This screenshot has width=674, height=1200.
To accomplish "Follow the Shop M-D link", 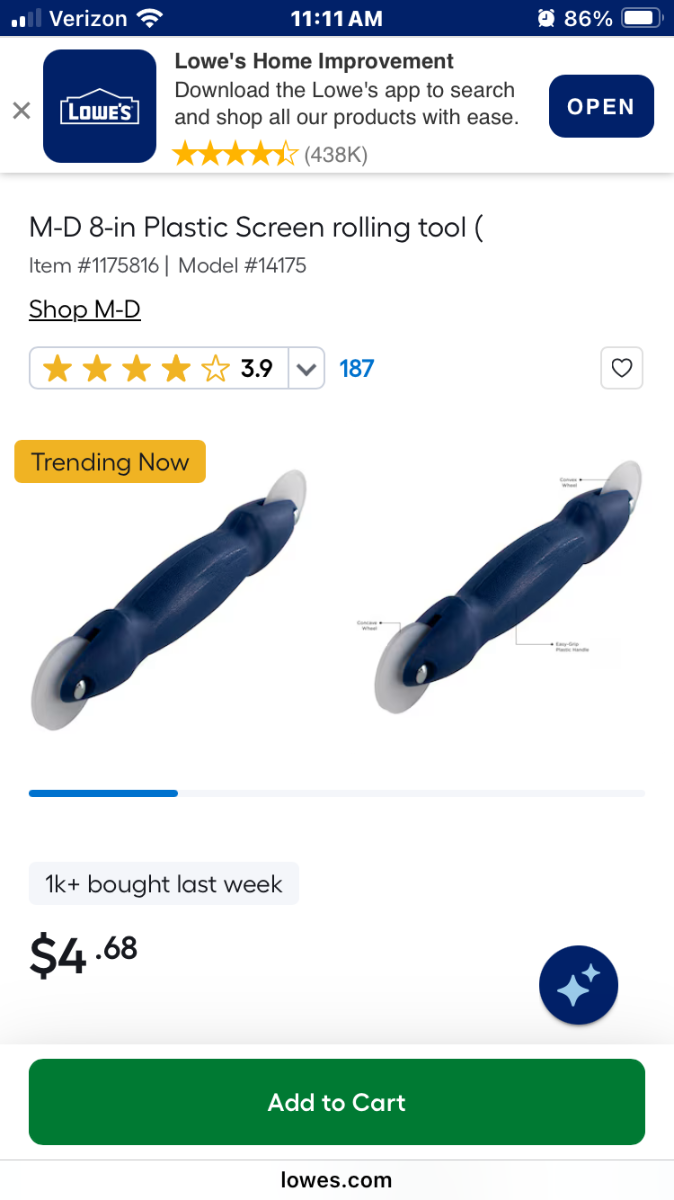I will [85, 309].
